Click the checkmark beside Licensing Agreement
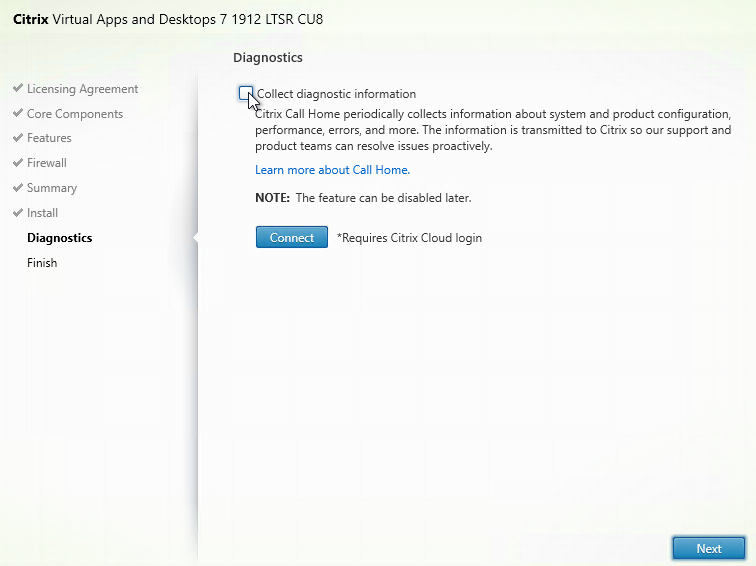 18,88
